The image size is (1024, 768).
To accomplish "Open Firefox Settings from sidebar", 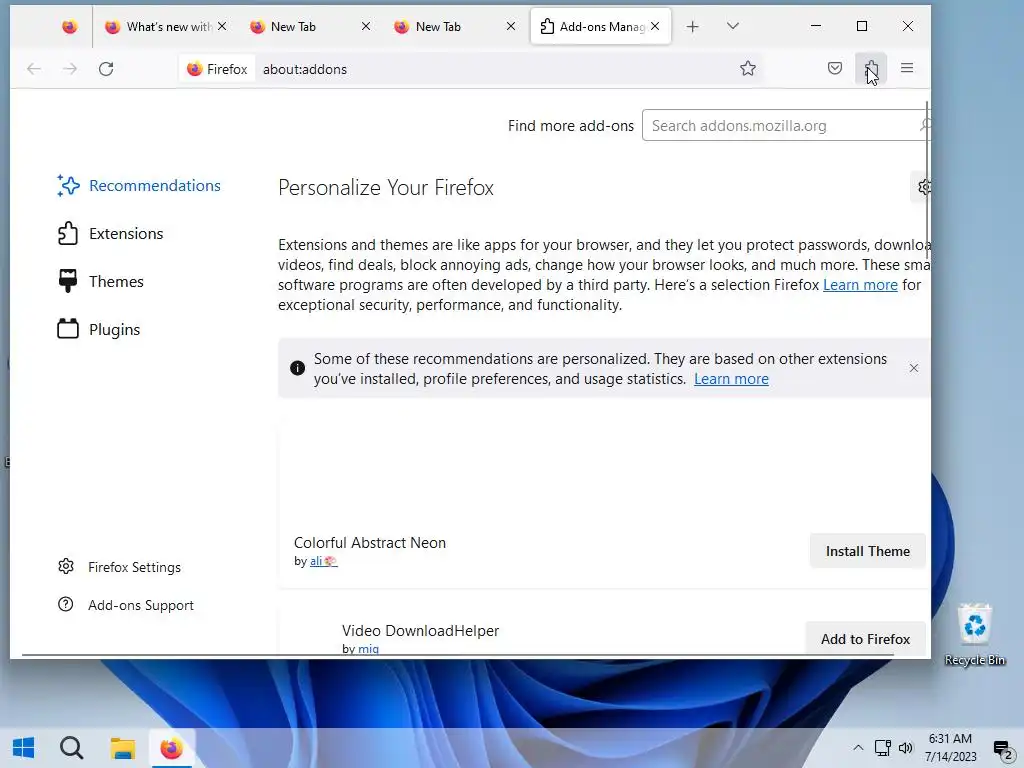I will pos(120,567).
